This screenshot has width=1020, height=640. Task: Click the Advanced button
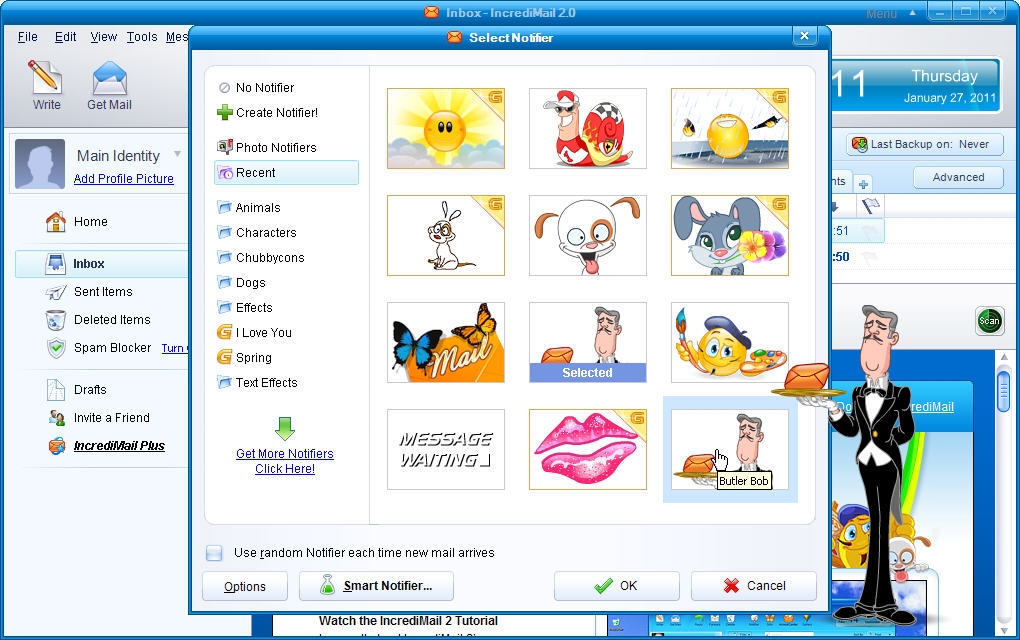(x=958, y=178)
